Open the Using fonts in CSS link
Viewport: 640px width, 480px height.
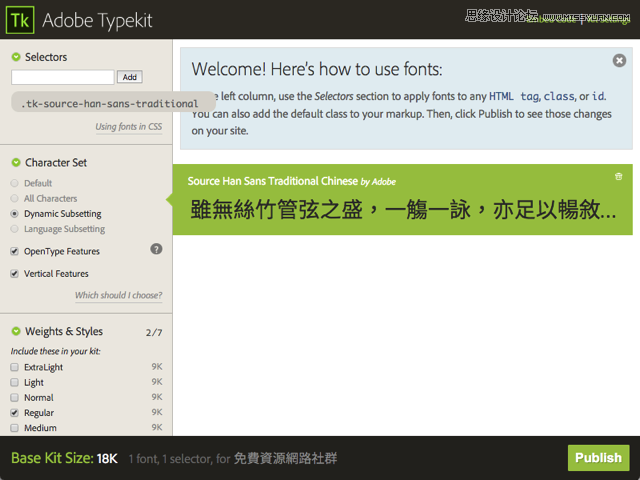pyautogui.click(x=129, y=127)
